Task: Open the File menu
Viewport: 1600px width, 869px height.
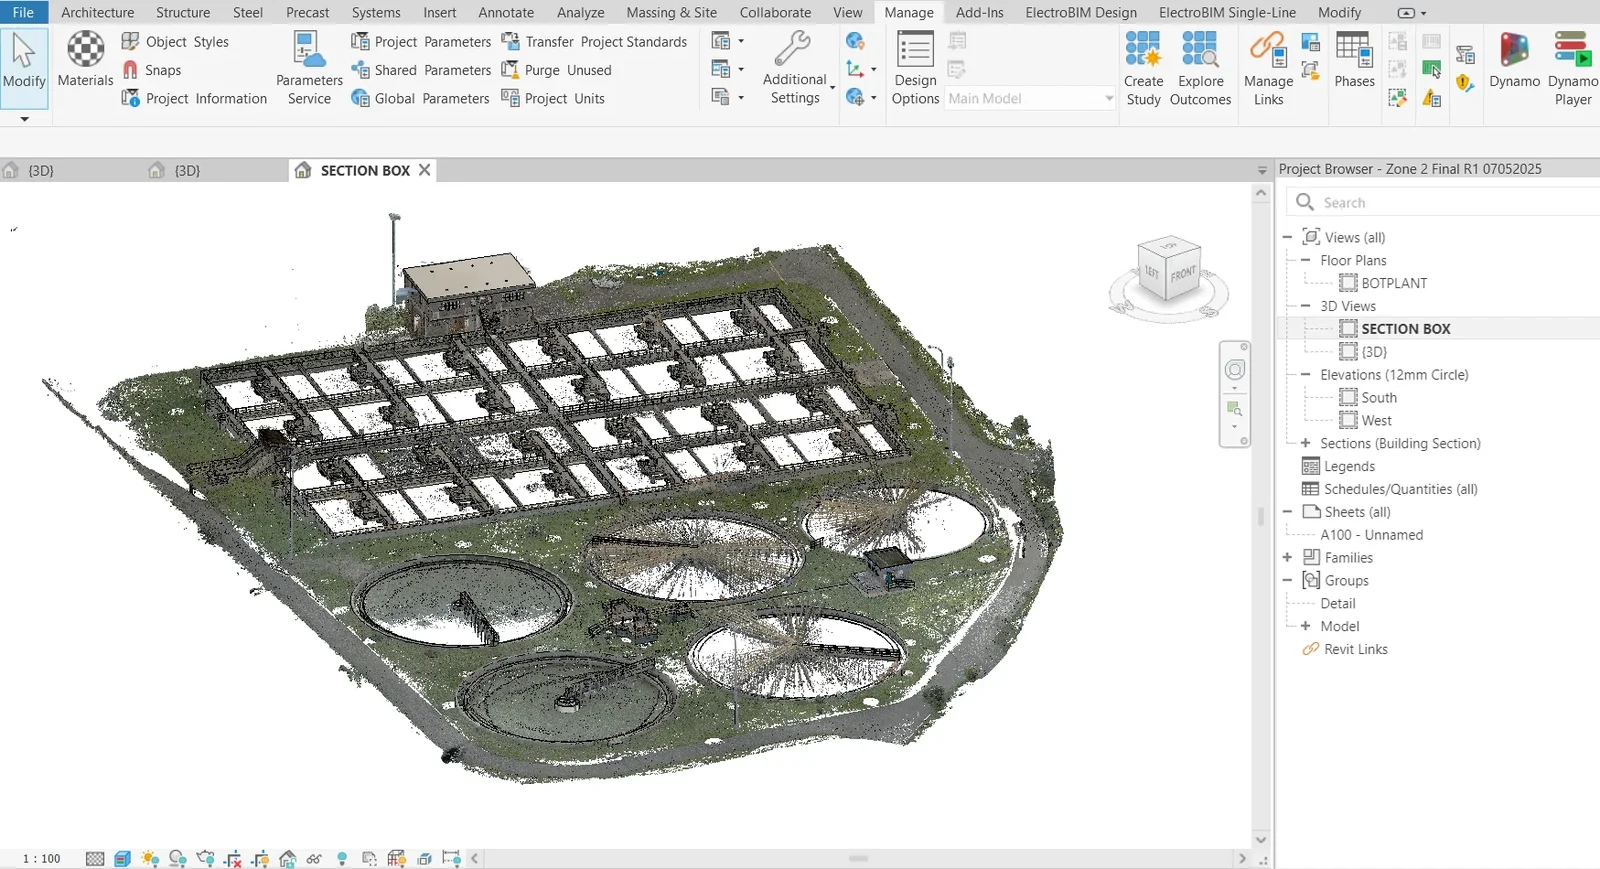Action: [x=23, y=12]
